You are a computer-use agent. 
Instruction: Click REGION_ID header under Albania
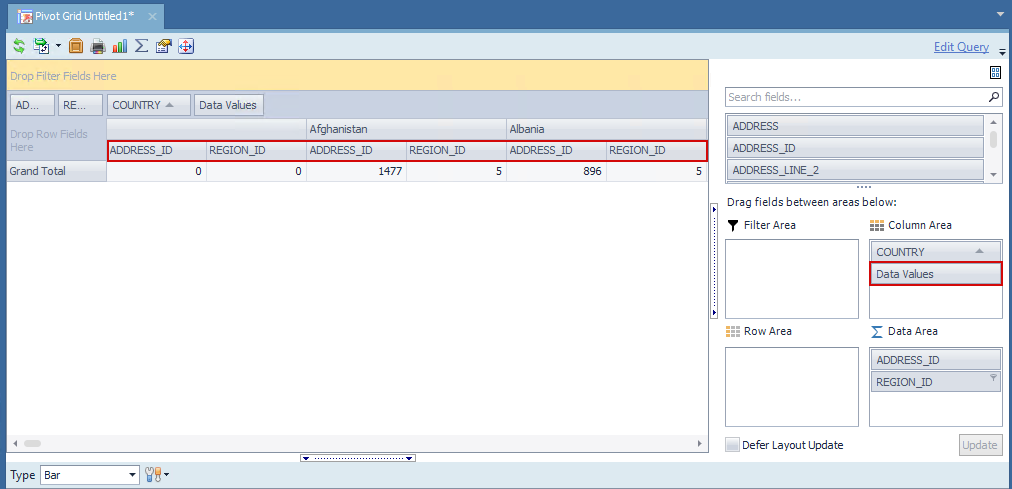point(656,151)
